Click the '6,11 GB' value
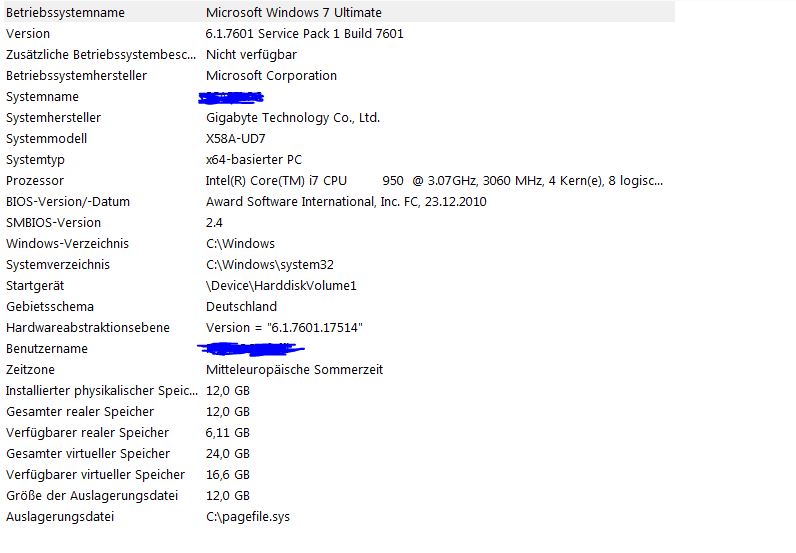This screenshot has height=553, width=796. click(x=228, y=433)
